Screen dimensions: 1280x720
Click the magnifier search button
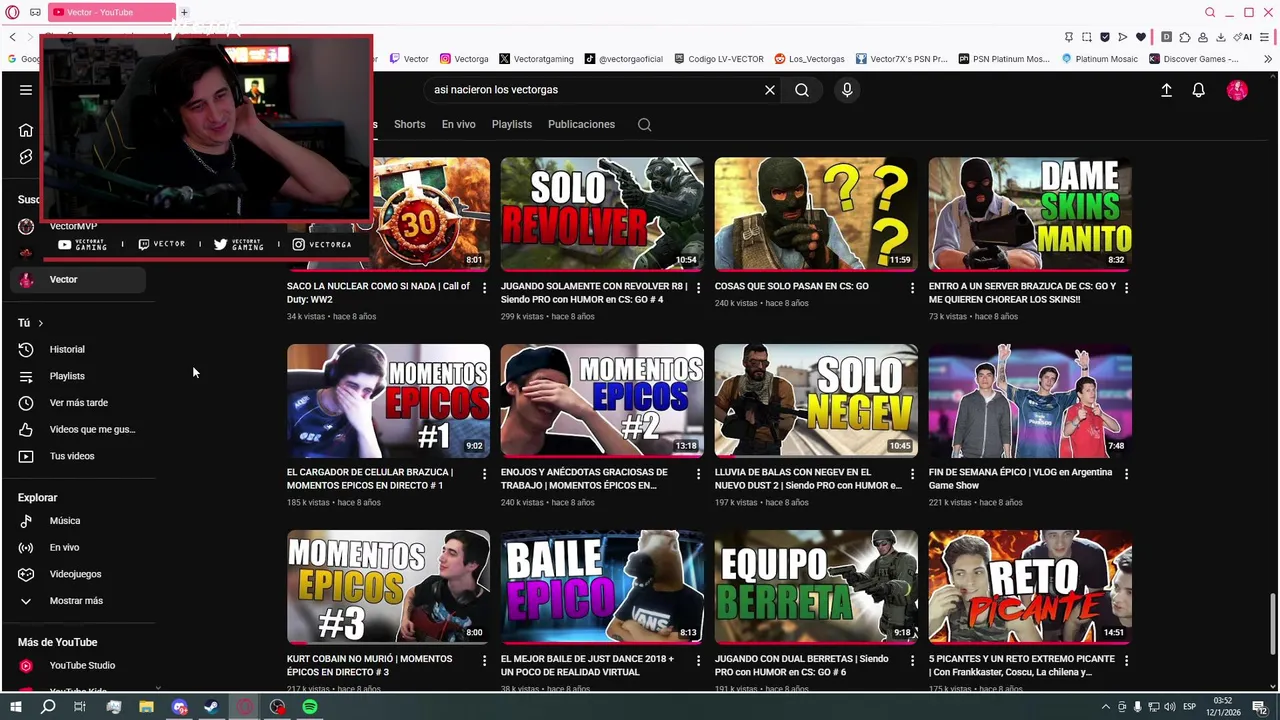click(x=802, y=90)
